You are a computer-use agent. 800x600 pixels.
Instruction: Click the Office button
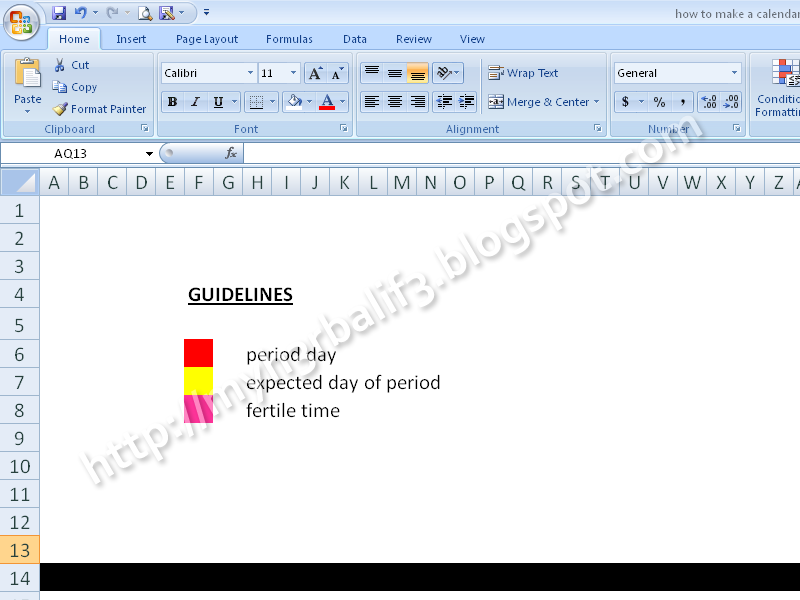(x=21, y=22)
